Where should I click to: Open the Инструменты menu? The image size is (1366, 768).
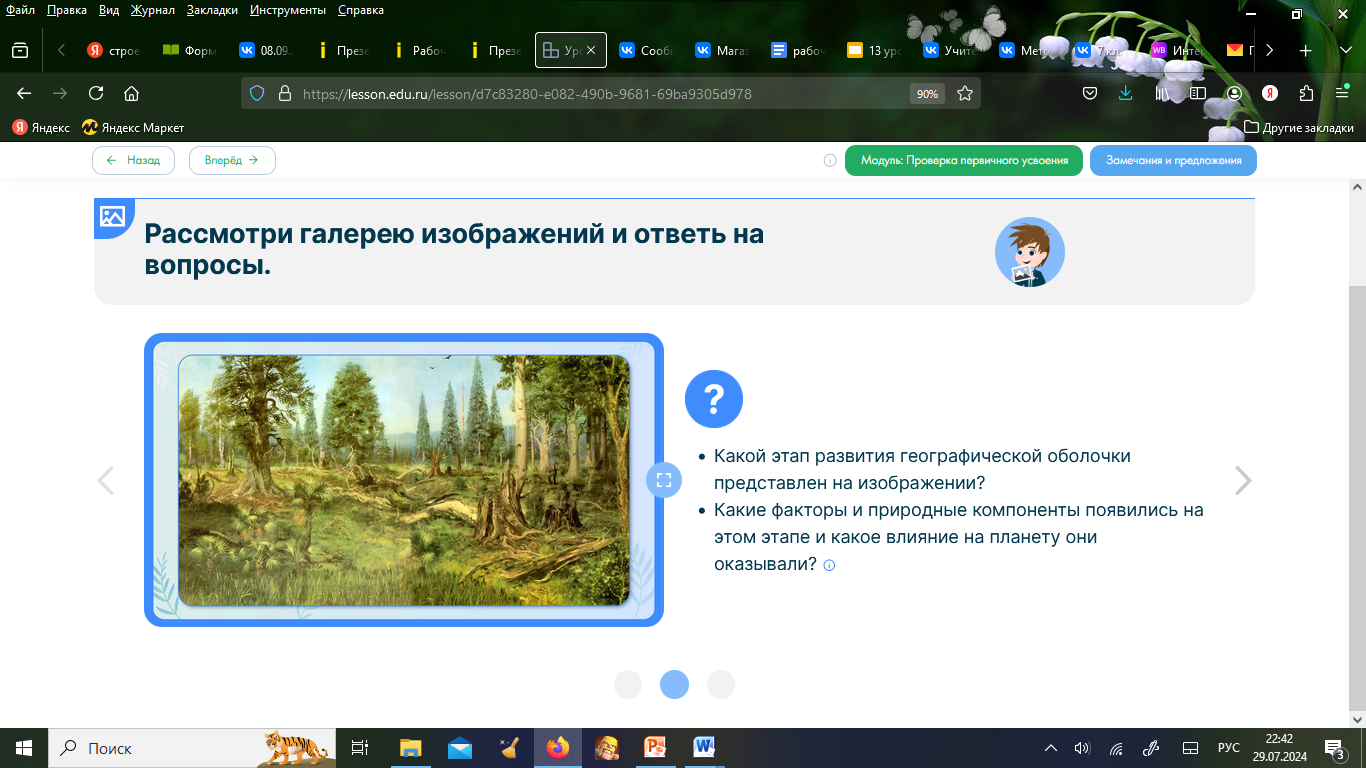point(288,10)
